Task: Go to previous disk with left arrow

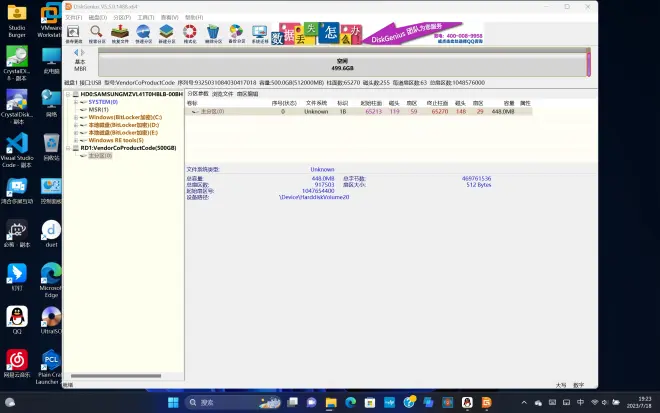Action: point(76,52)
